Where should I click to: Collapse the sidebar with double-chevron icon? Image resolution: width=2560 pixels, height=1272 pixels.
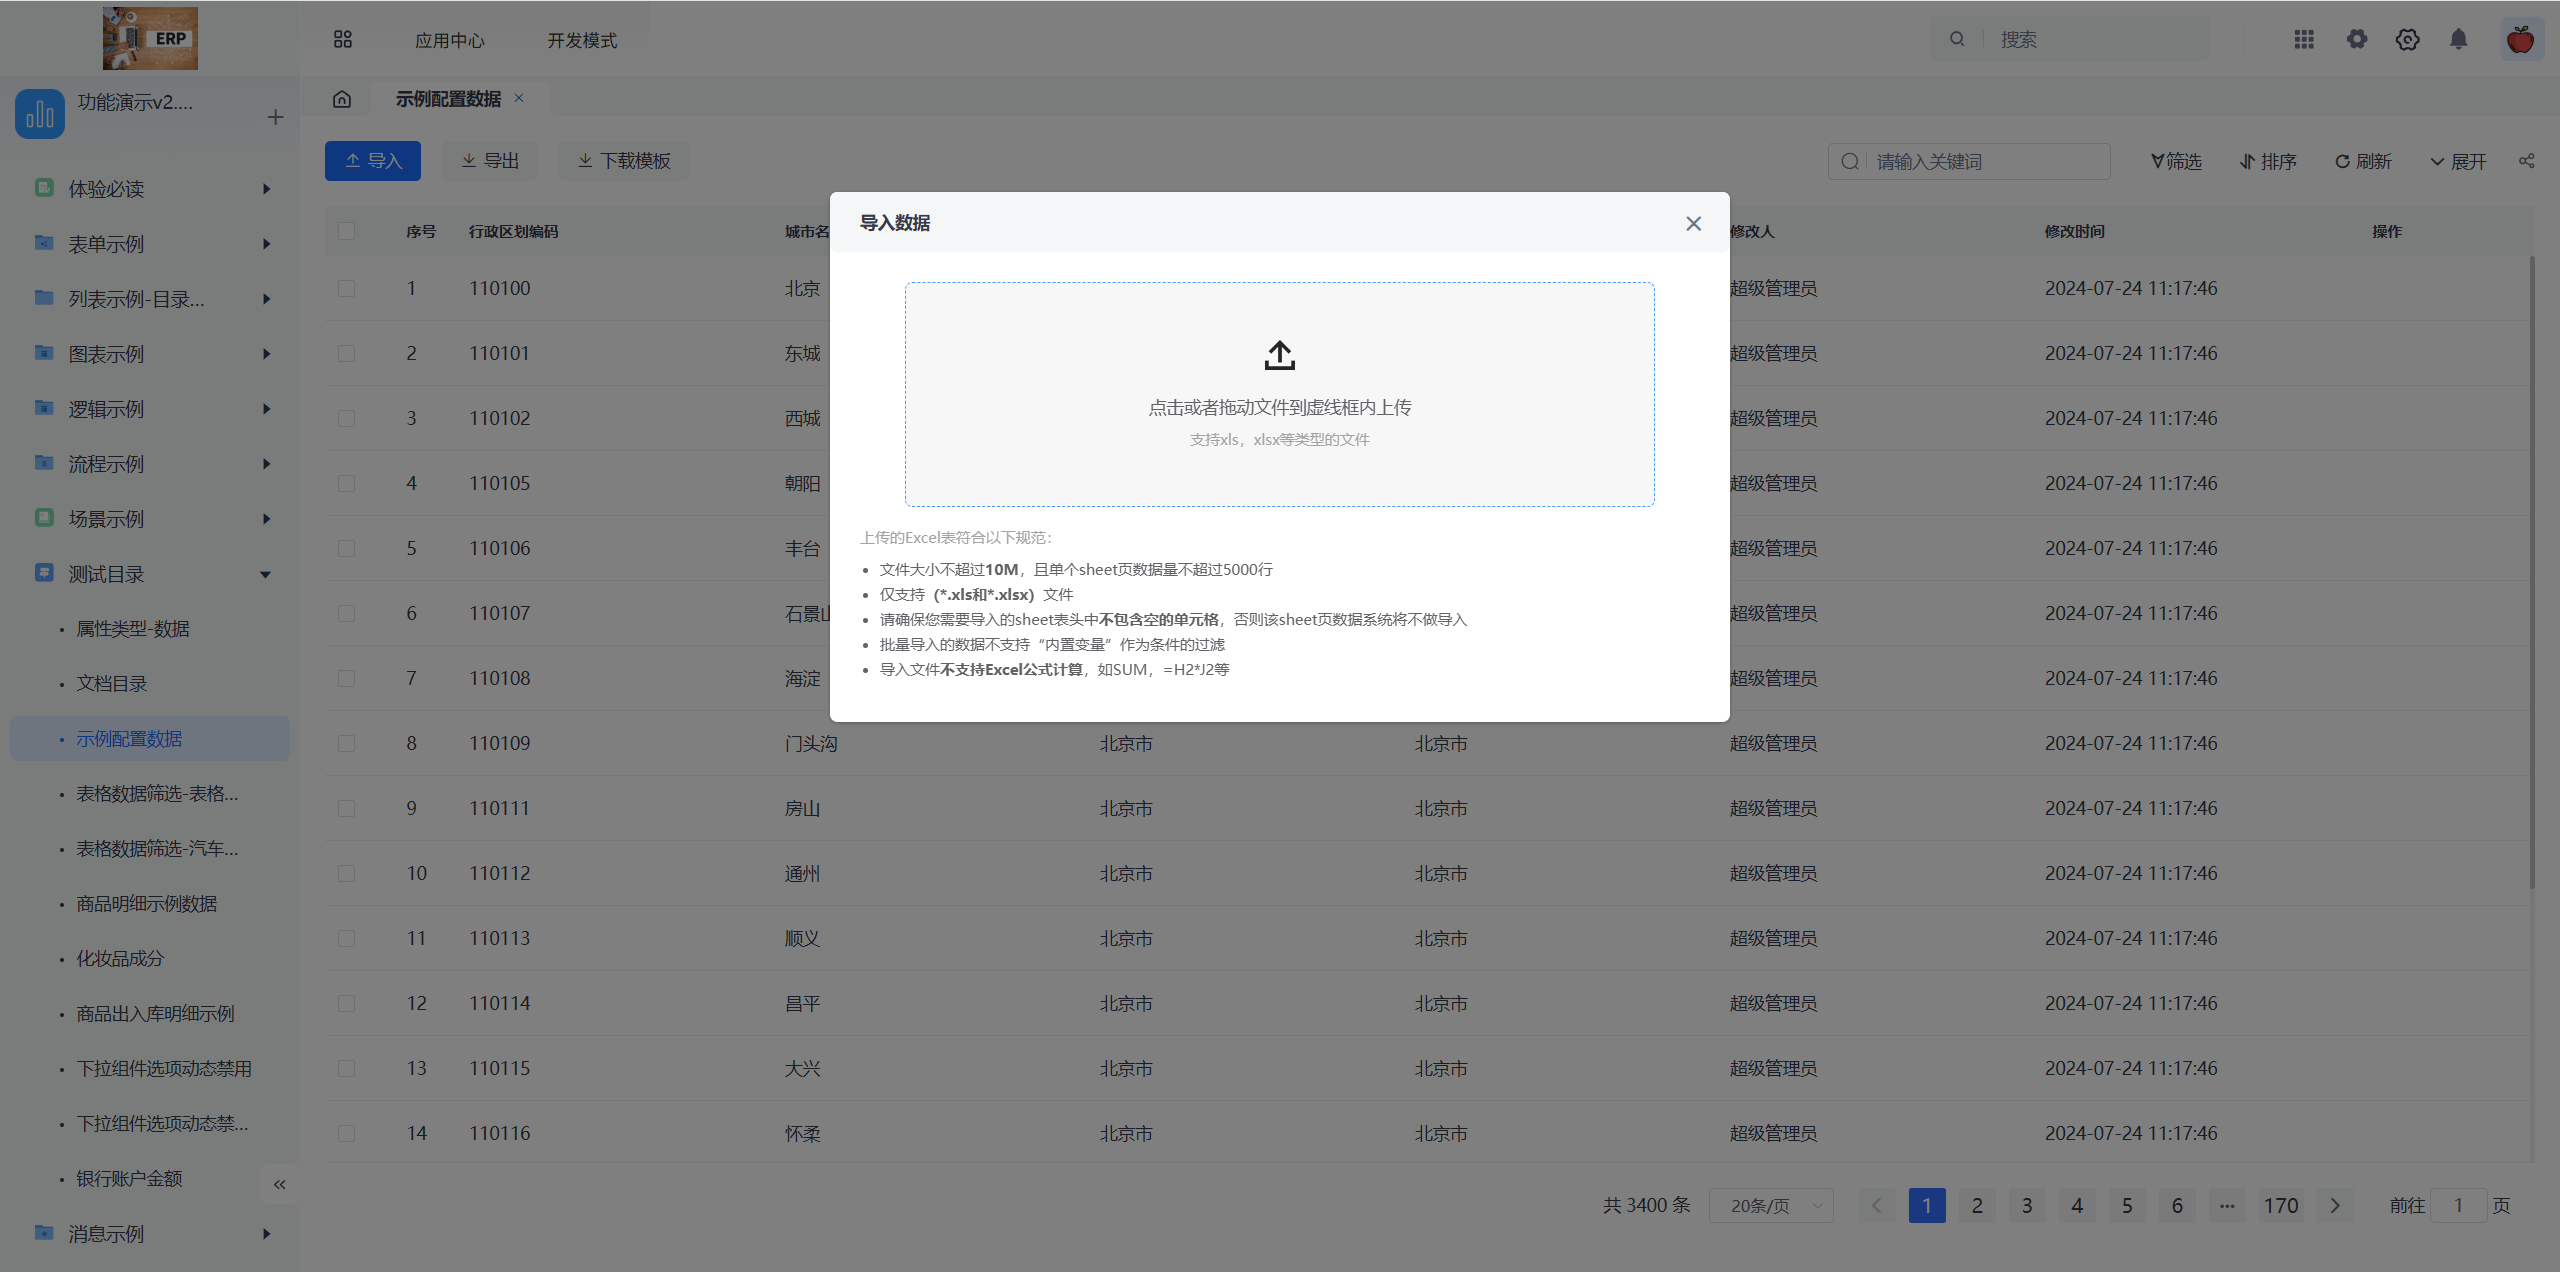tap(279, 1184)
